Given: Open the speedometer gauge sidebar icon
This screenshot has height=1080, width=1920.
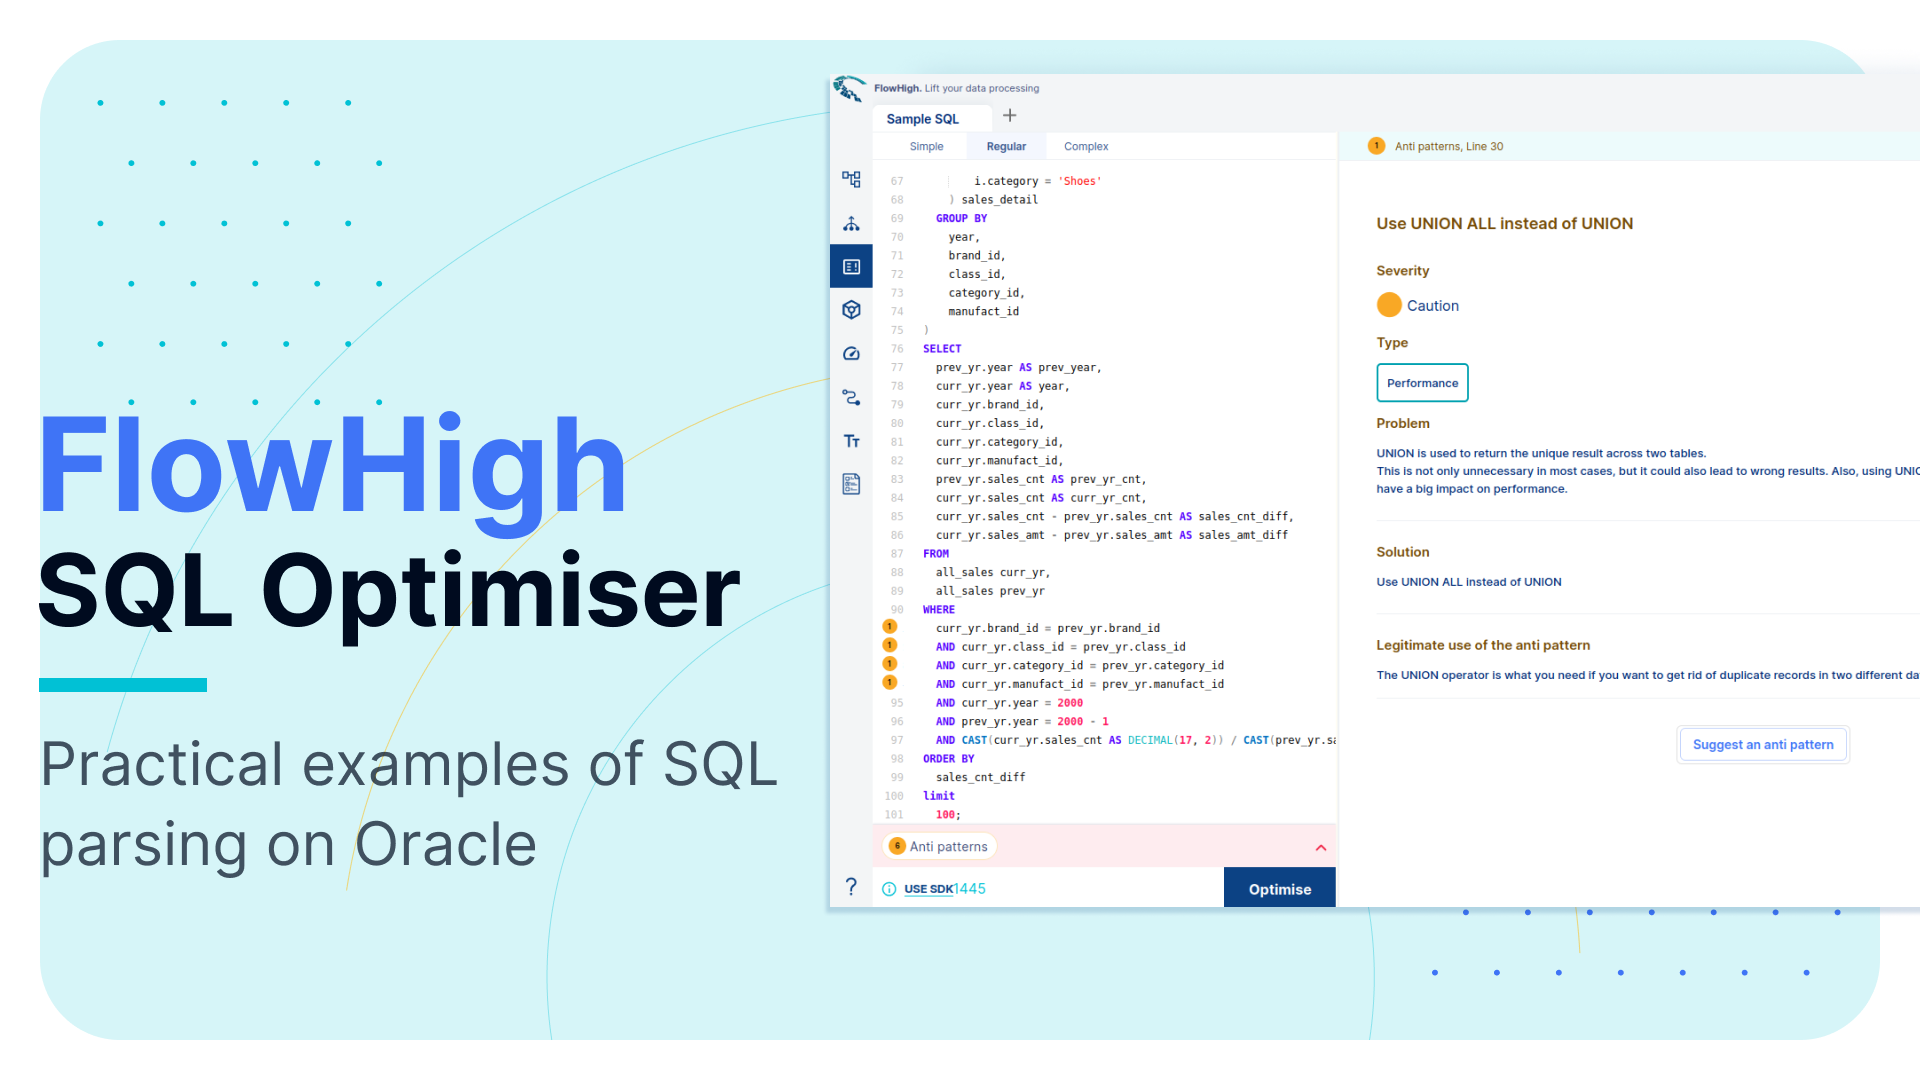Looking at the screenshot, I should tap(851, 354).
